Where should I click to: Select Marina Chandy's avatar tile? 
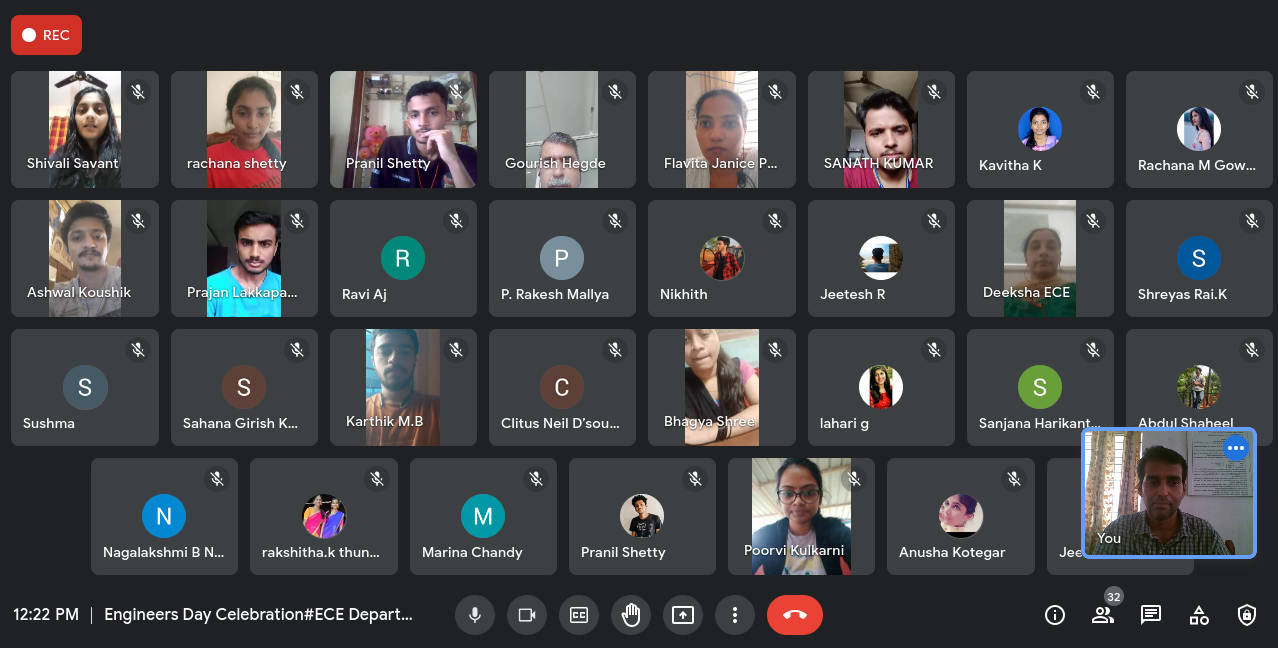pos(483,516)
